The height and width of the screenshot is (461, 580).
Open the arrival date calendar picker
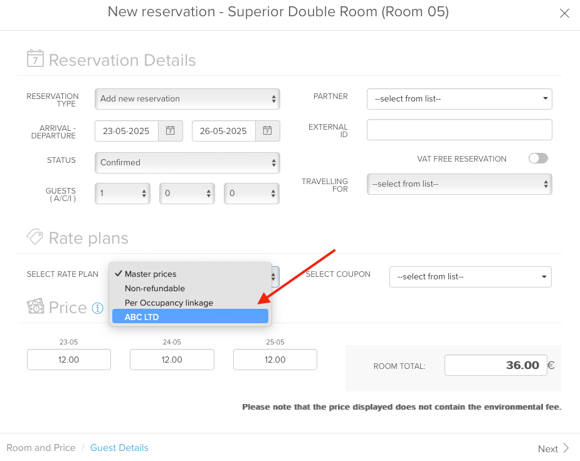coord(170,131)
